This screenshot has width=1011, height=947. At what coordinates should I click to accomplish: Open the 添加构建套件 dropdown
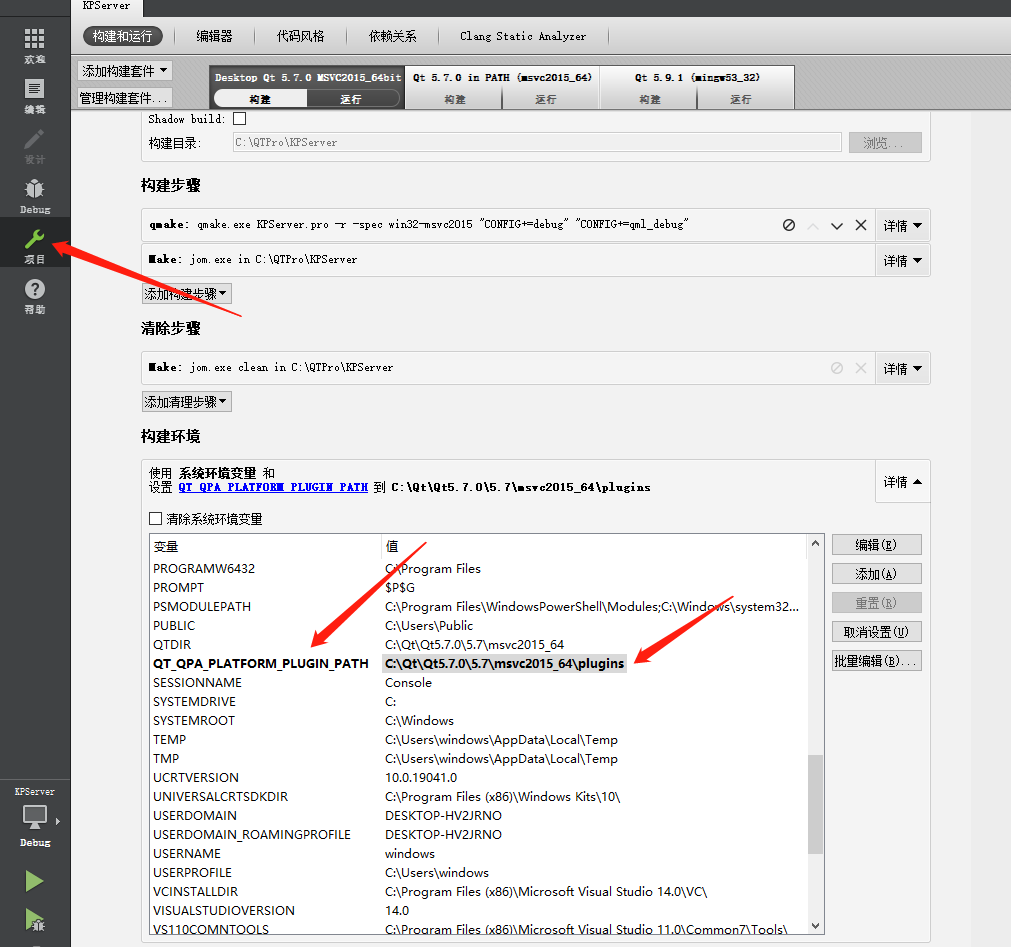124,70
